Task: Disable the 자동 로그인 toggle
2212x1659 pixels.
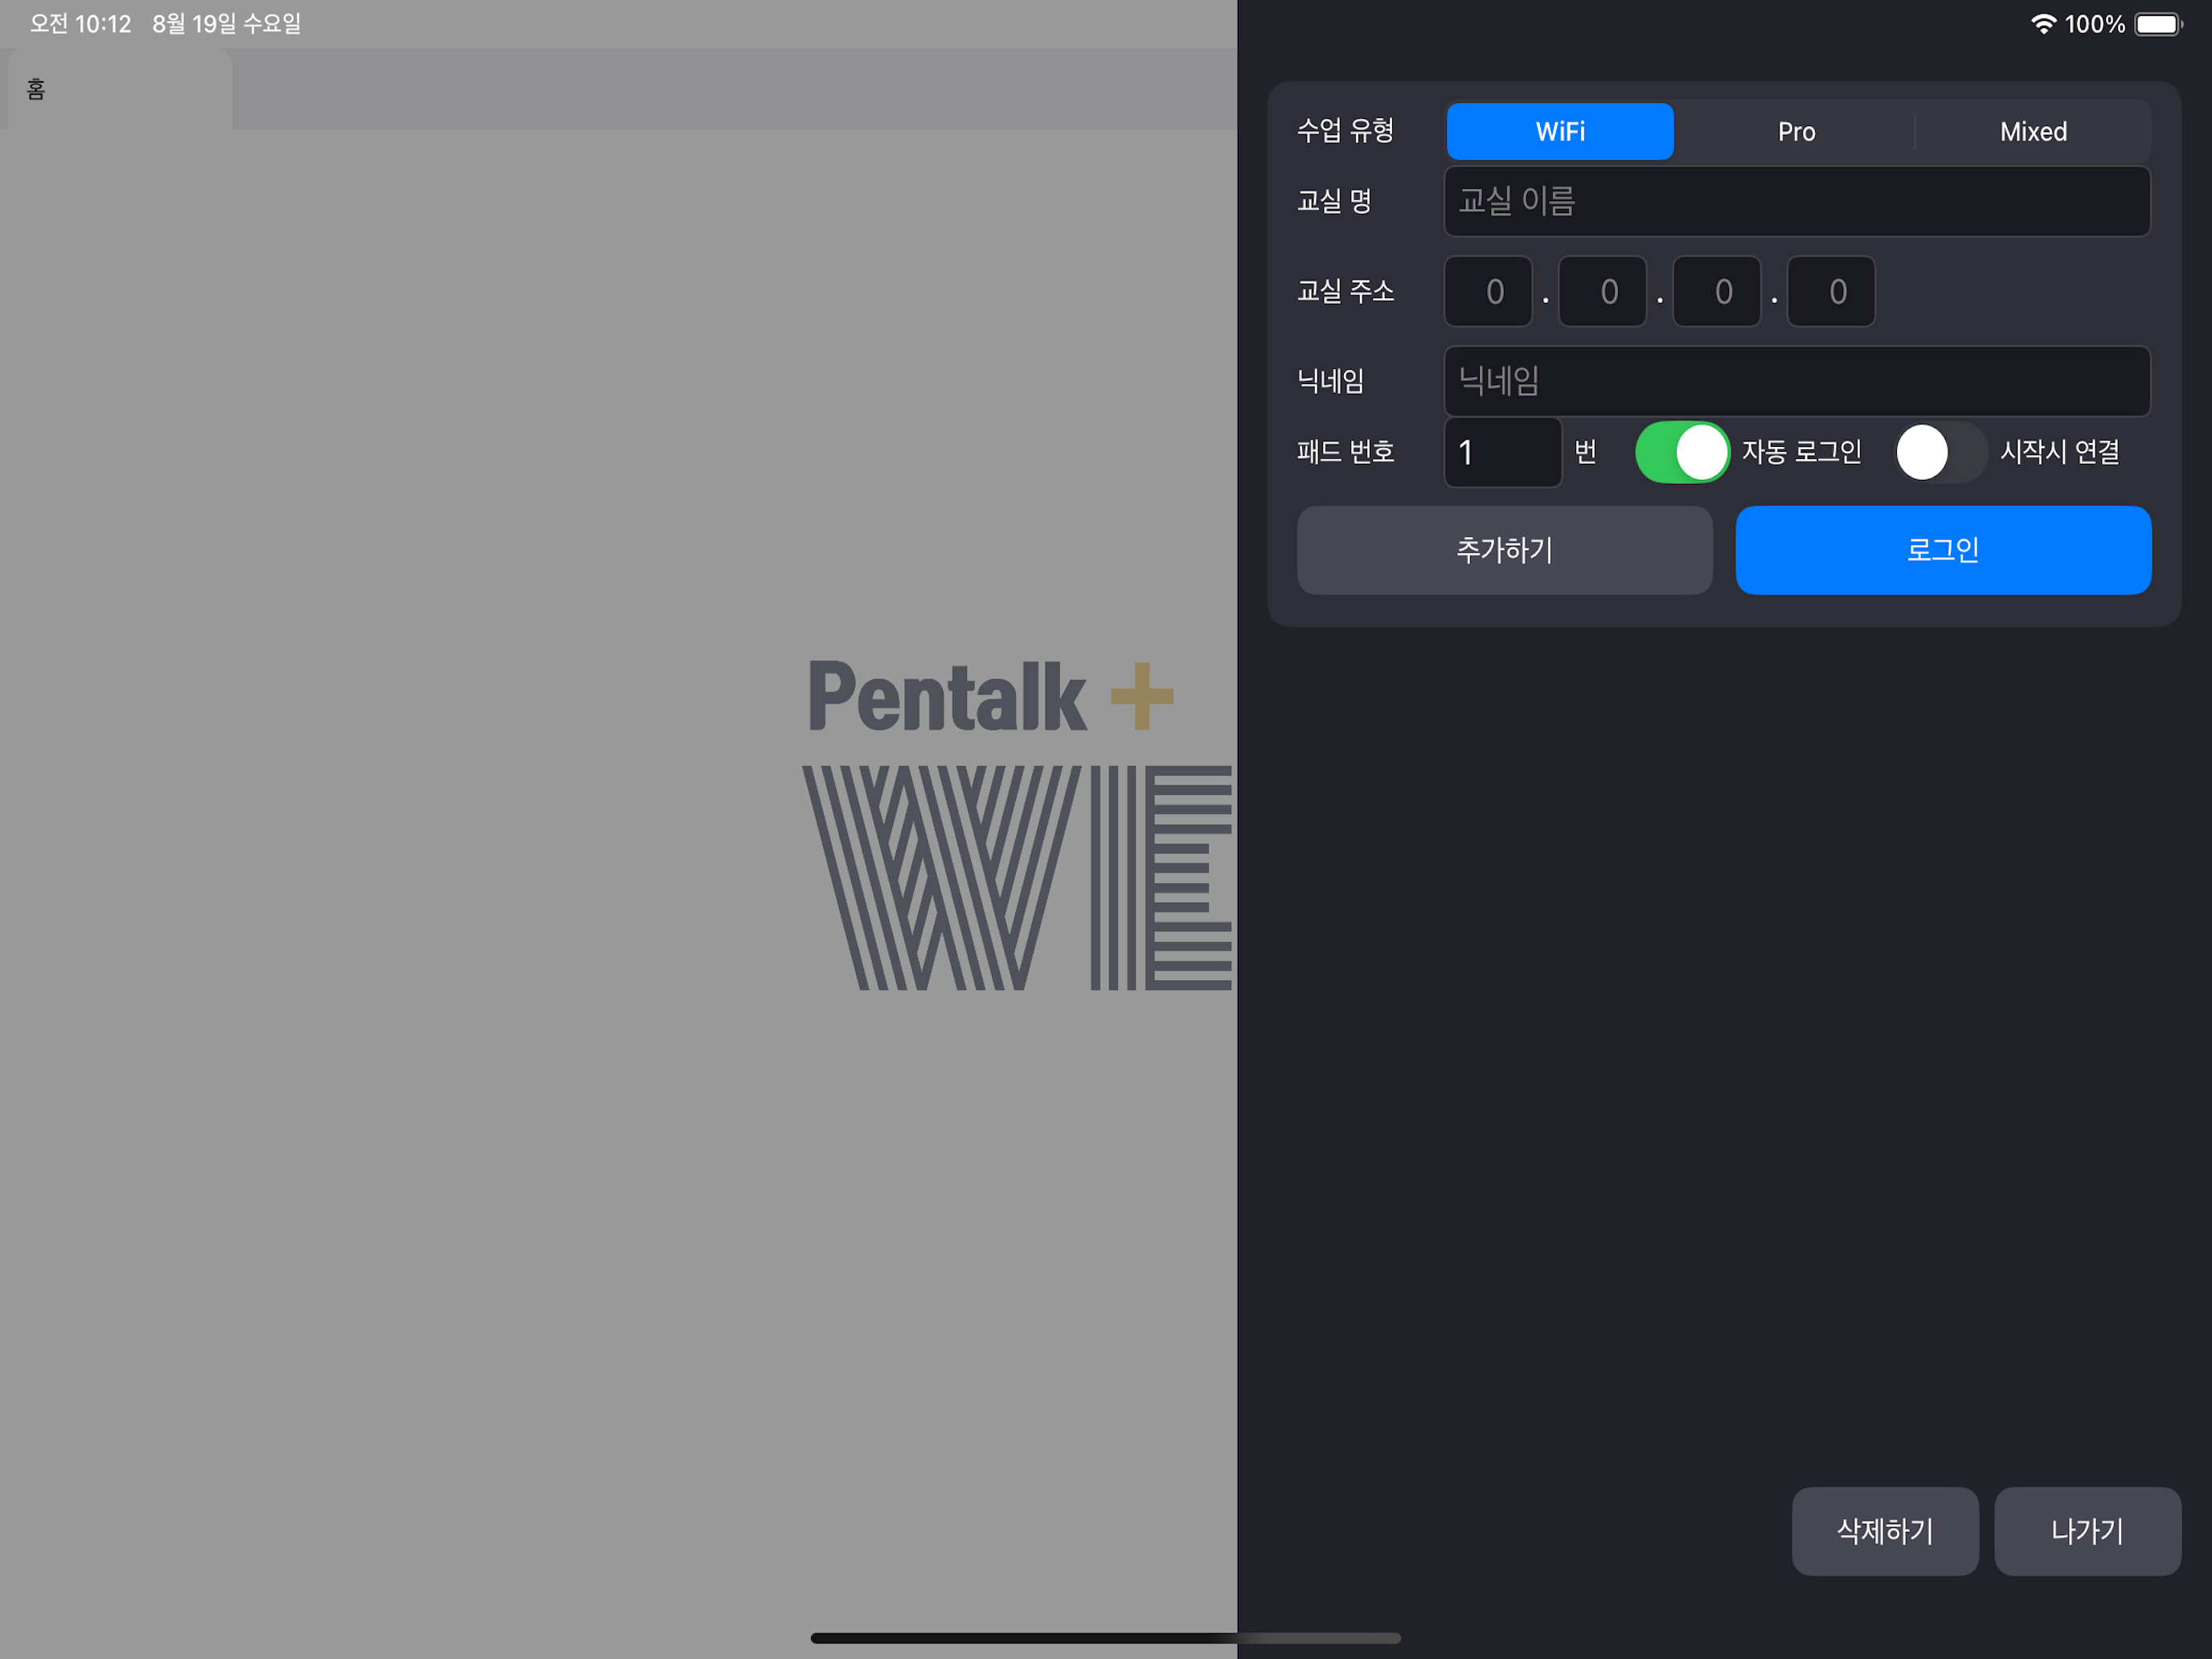Action: (1682, 452)
